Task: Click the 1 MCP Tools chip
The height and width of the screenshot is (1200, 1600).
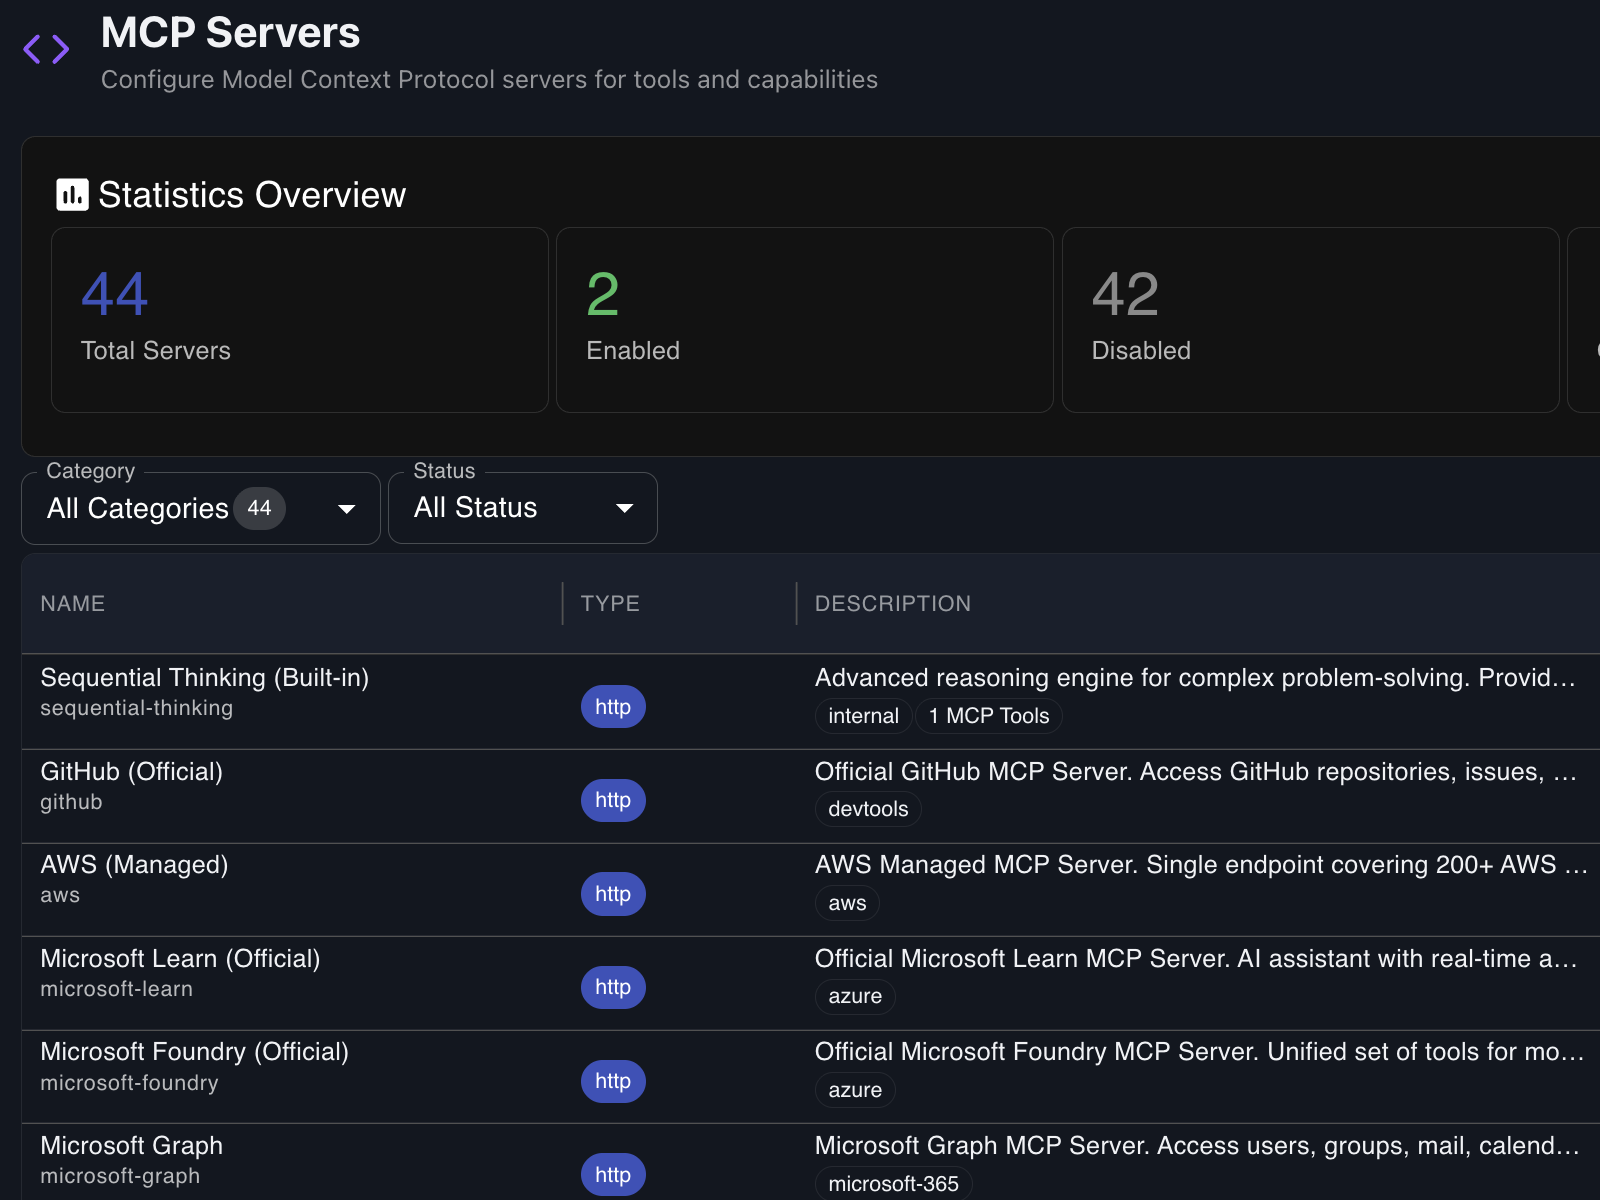Action: (x=989, y=716)
